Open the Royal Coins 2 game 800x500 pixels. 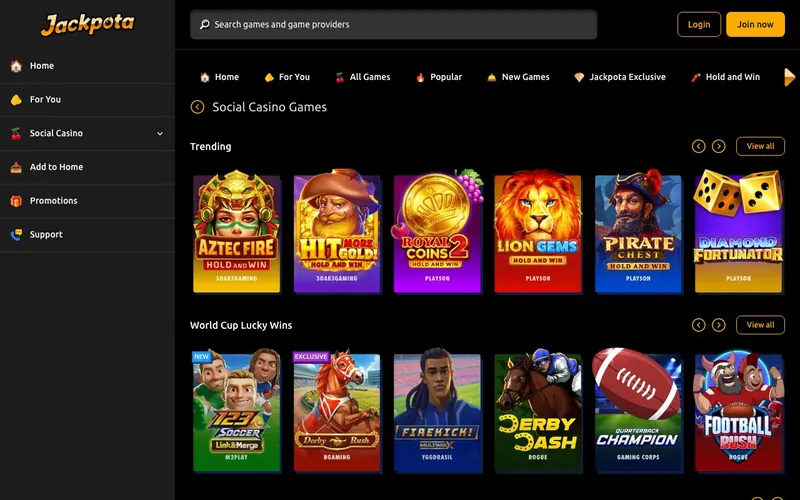point(437,232)
